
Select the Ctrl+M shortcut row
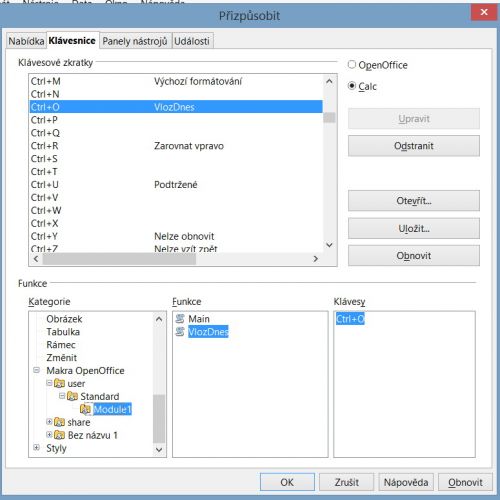click(x=176, y=81)
